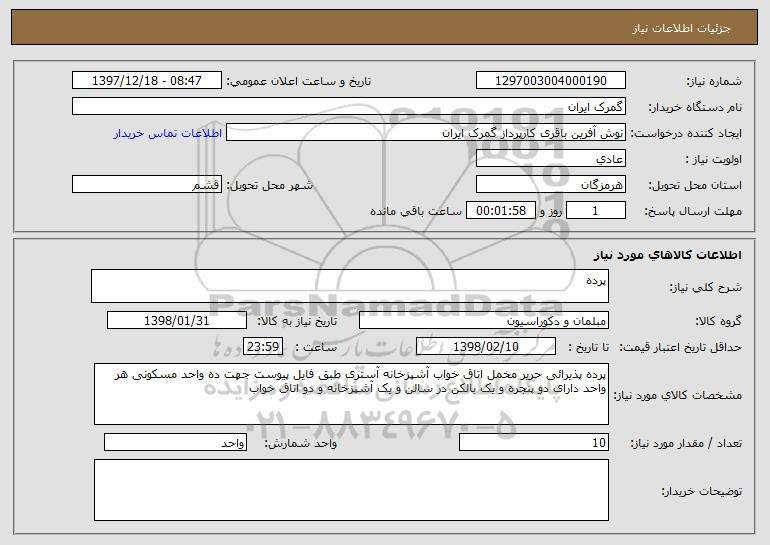The image size is (770, 545).
Task: Click the شماره نیاز label
Action: 714,82
